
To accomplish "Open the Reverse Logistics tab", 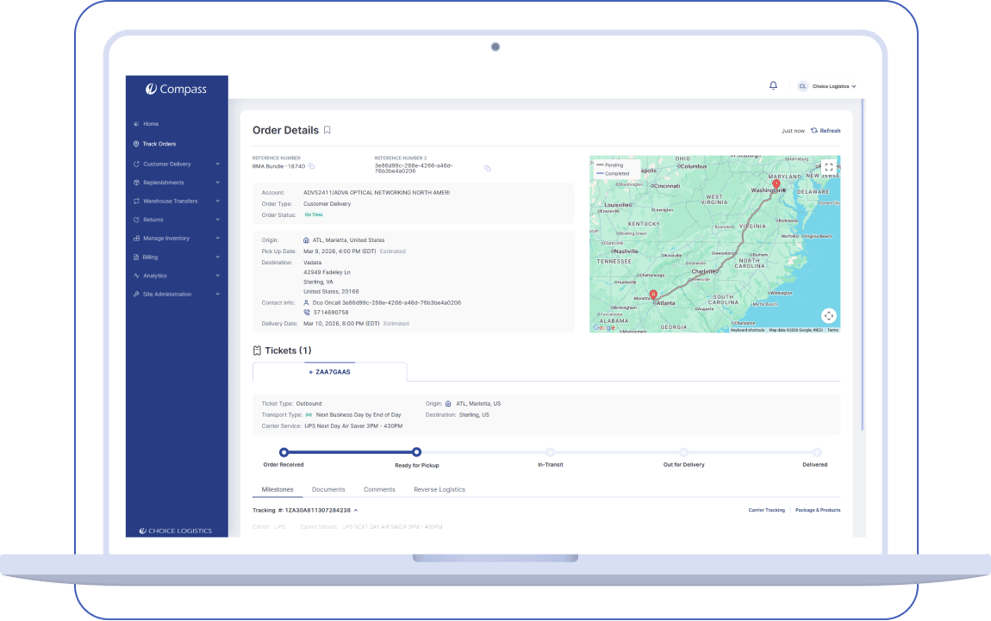I will point(439,489).
